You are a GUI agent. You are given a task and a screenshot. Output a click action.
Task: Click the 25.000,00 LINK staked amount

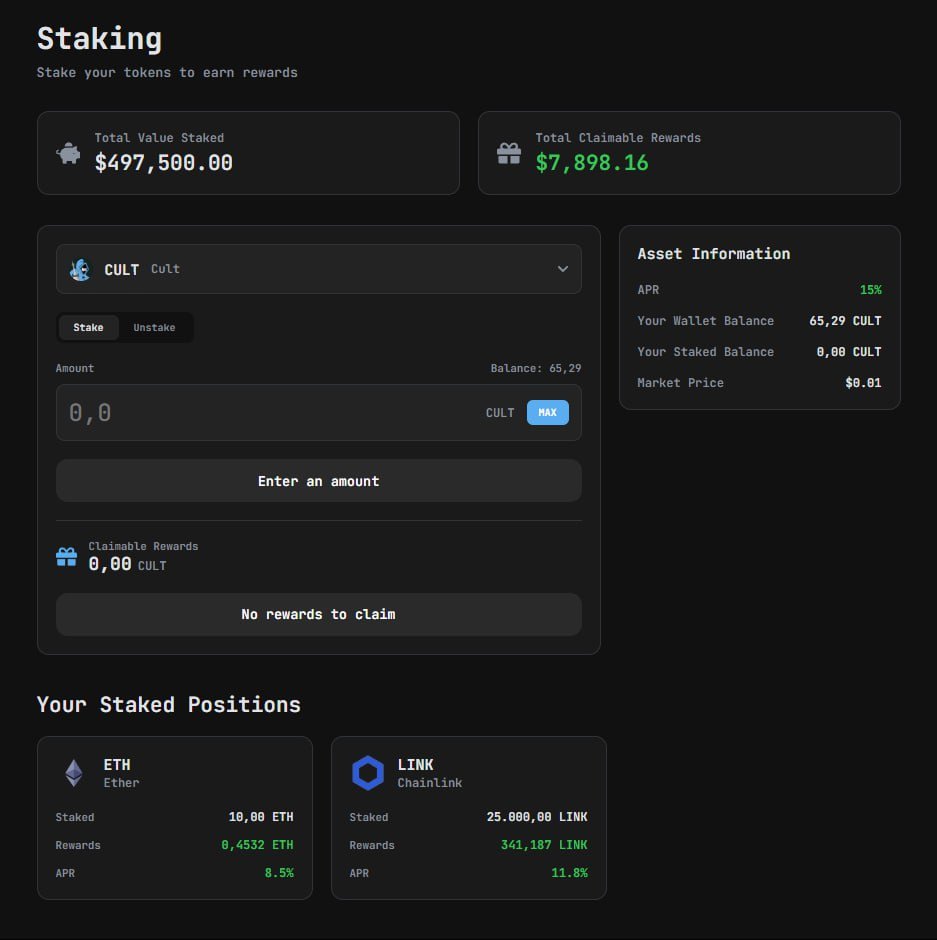pos(537,817)
